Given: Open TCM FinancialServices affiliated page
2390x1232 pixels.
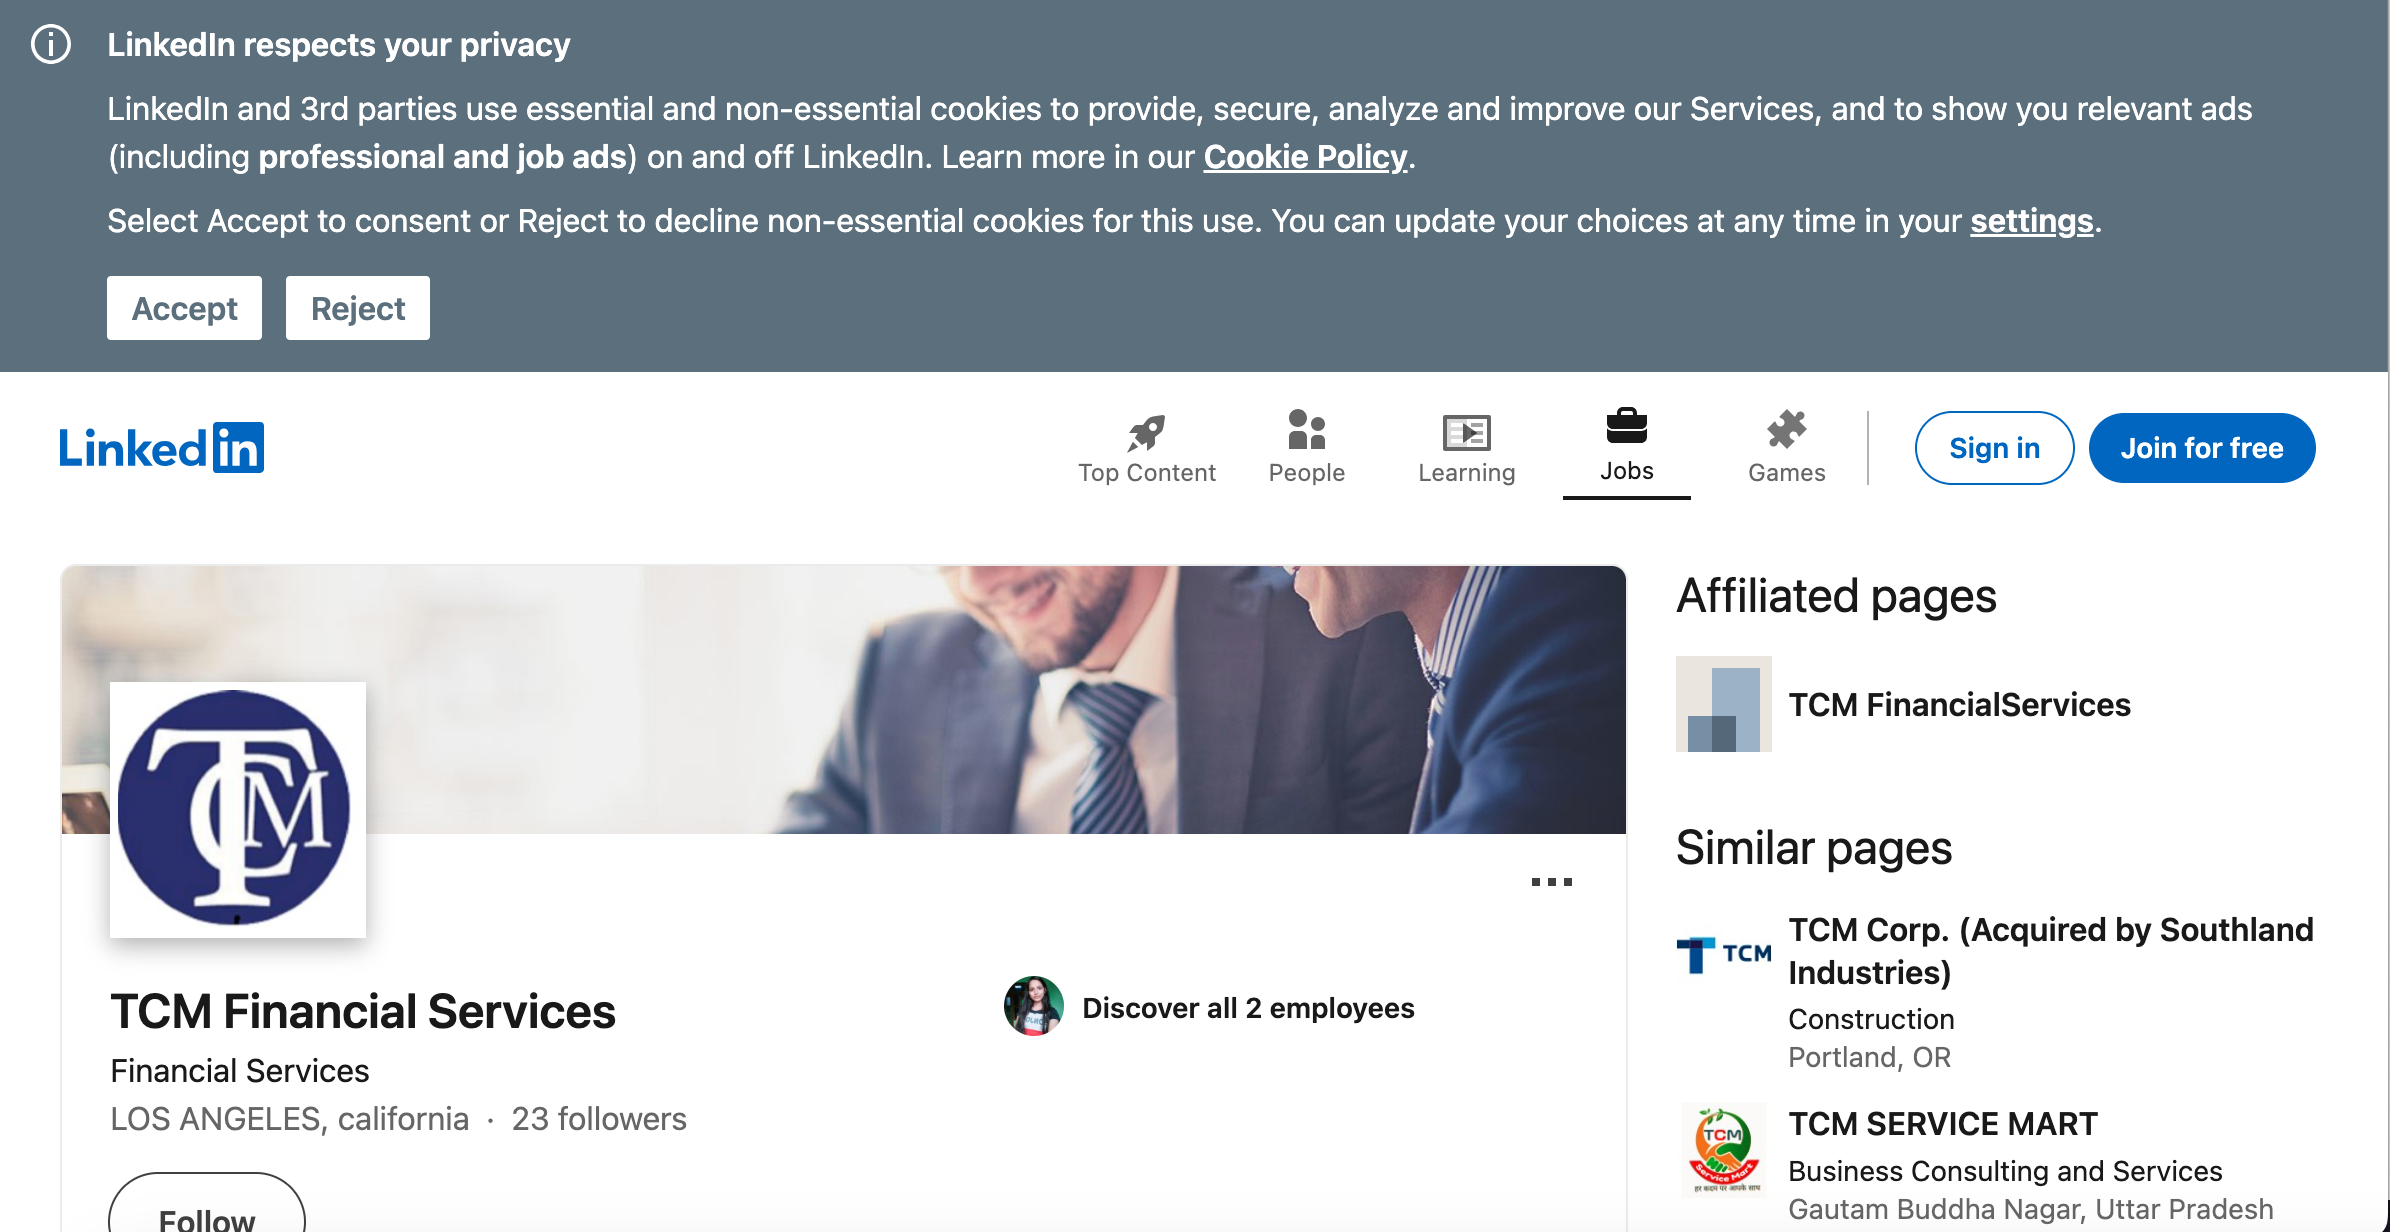Looking at the screenshot, I should tap(1959, 705).
